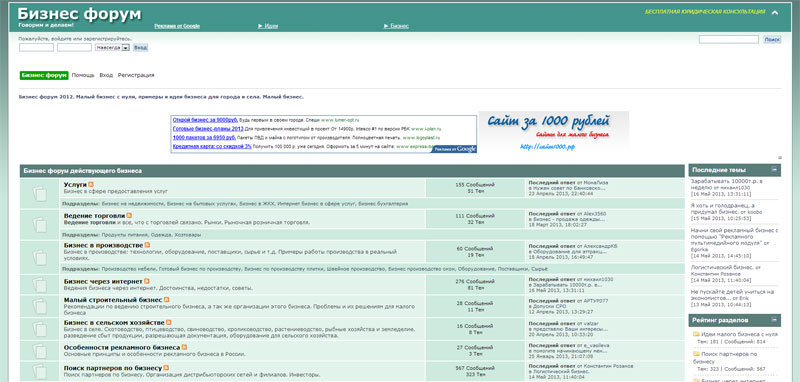The image size is (800, 382).
Task: Click the folder icon in the Бизнес в сельском хозяйстве row
Action: [39, 329]
